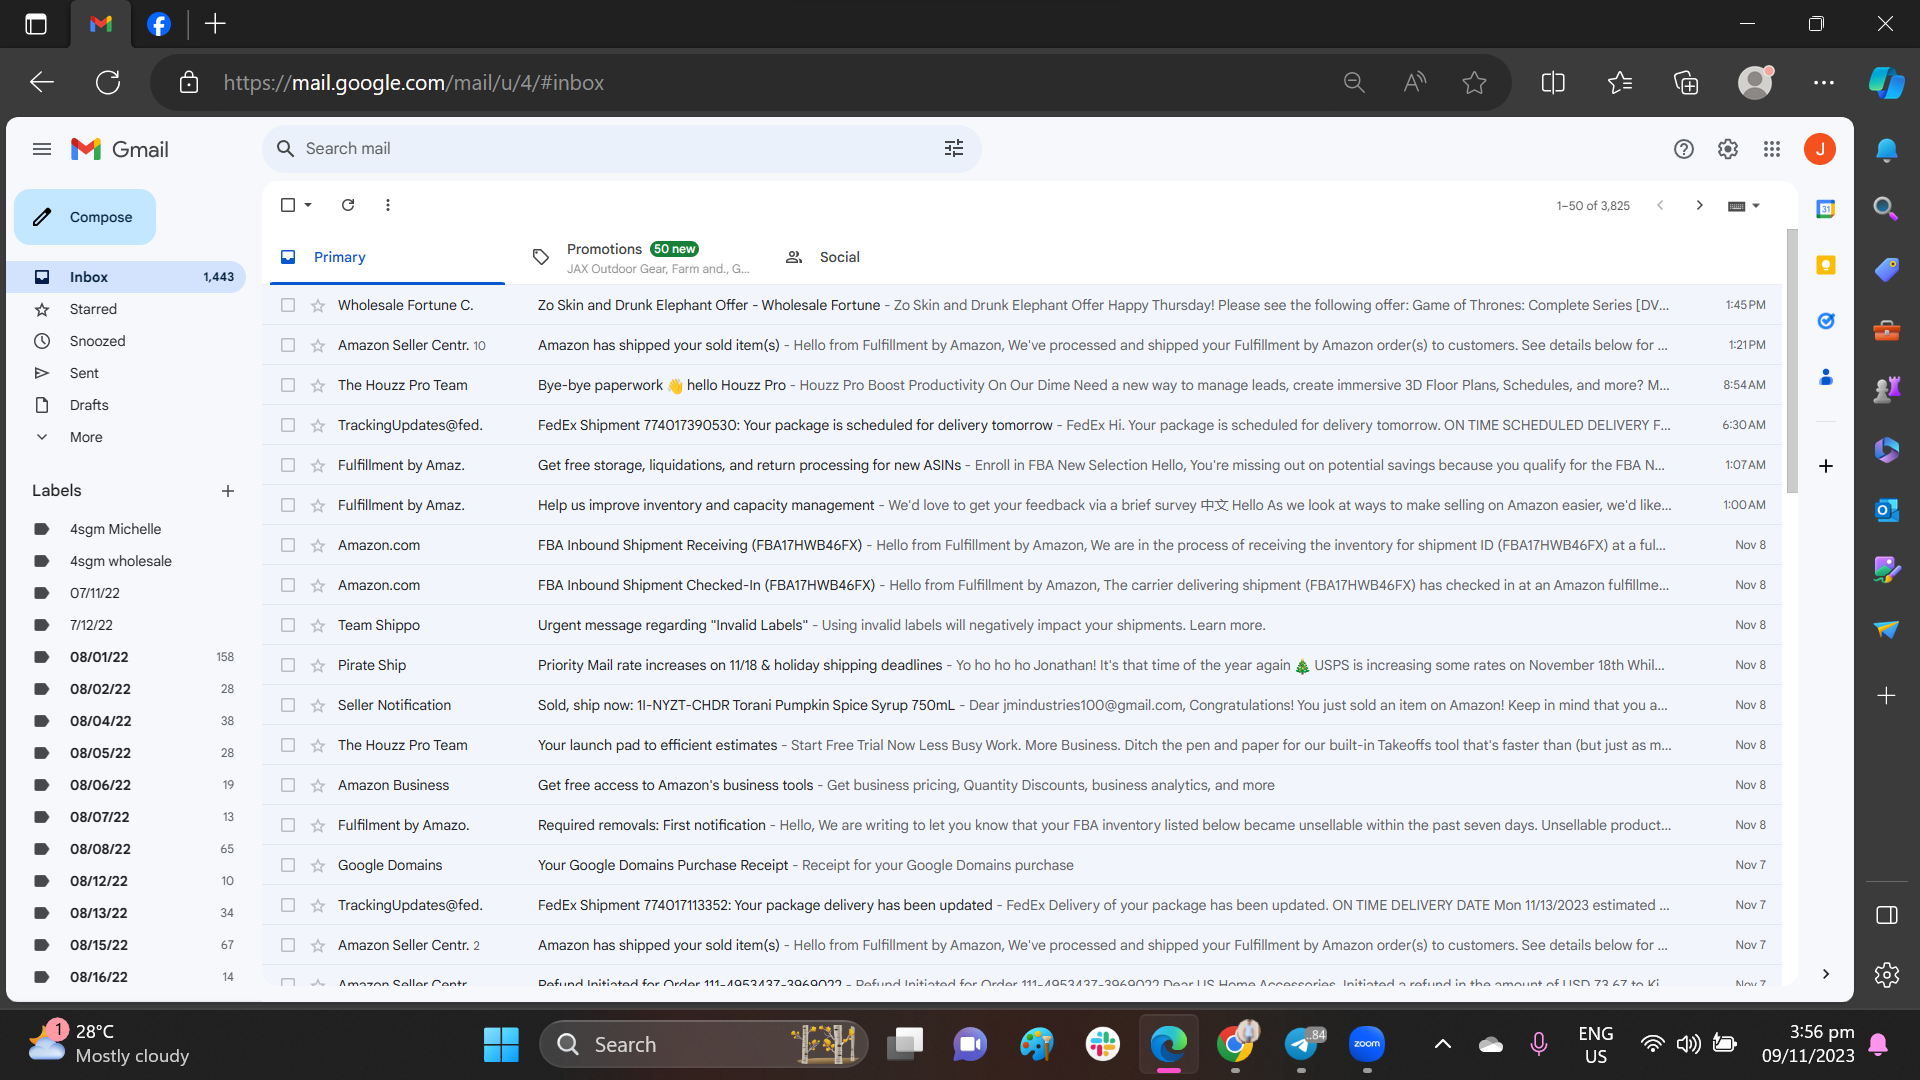1920x1080 pixels.
Task: Open more options three-dot menu in mail toolbar
Action: (388, 205)
